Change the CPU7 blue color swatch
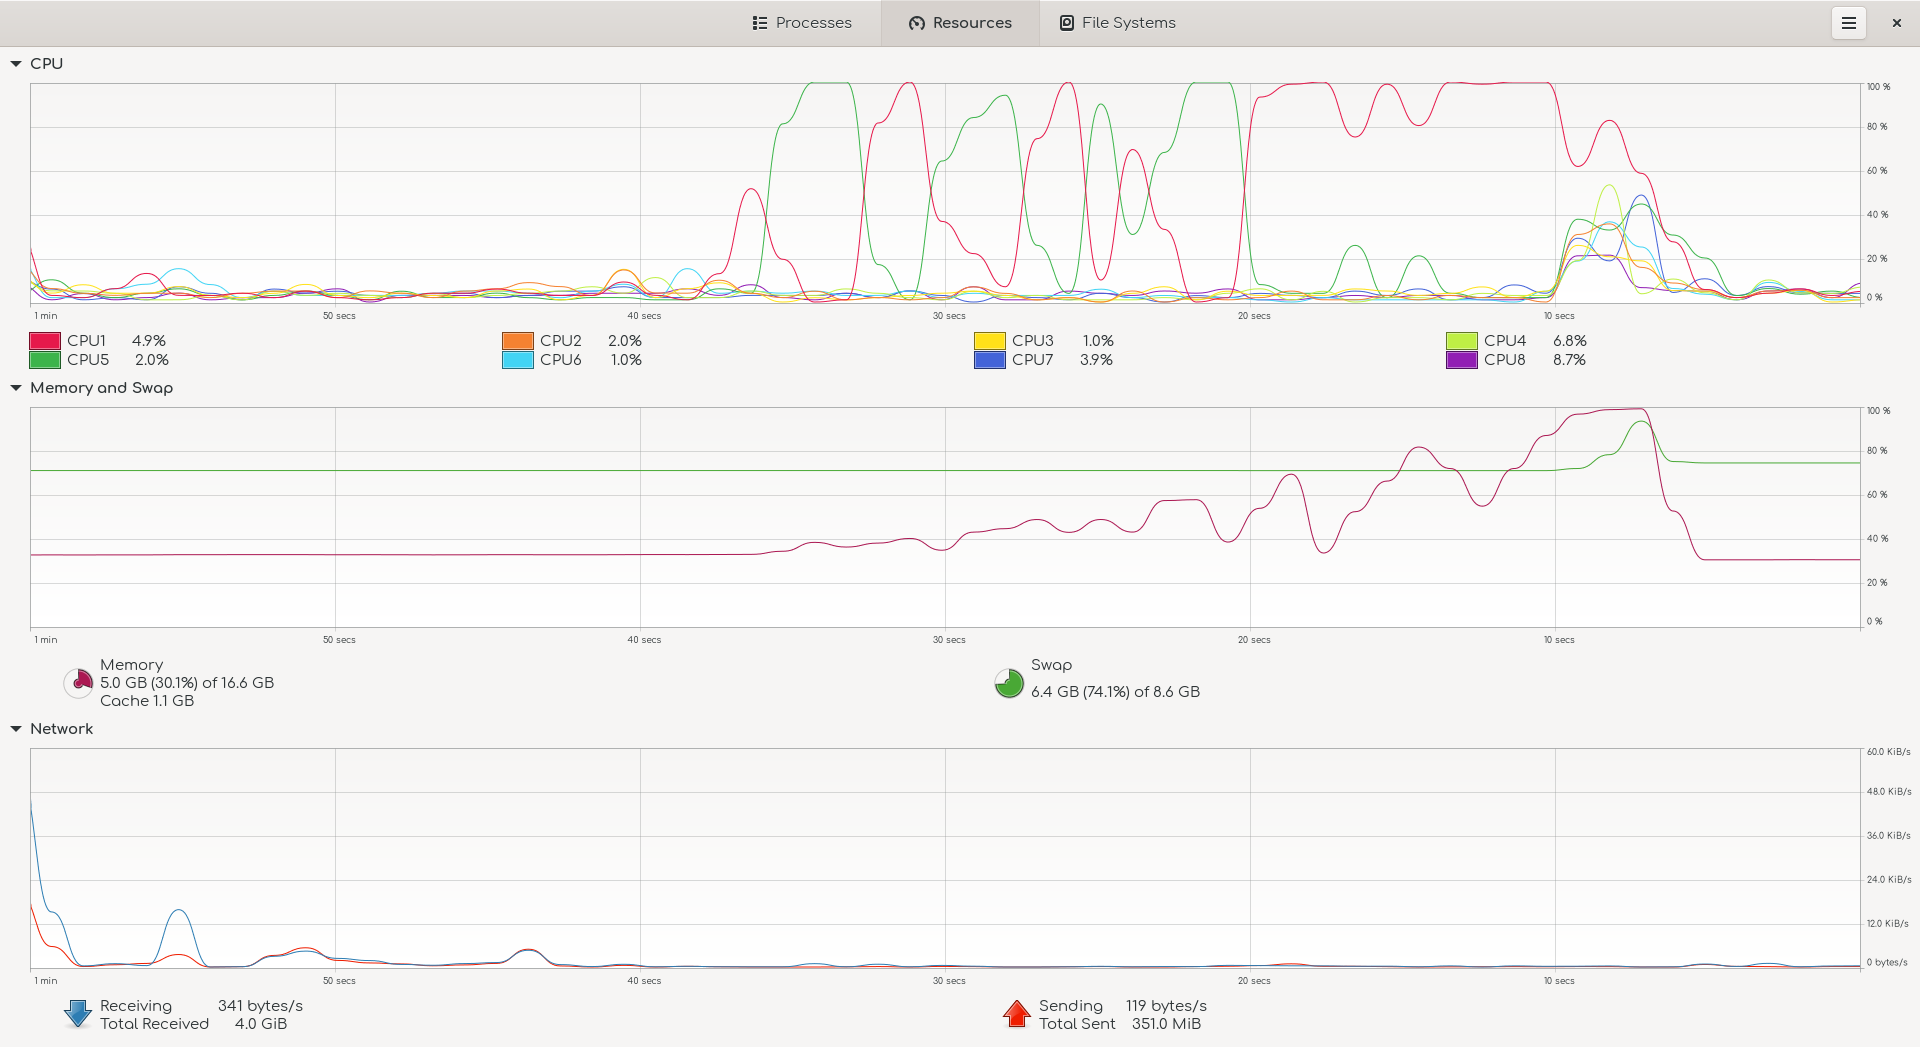 point(990,360)
